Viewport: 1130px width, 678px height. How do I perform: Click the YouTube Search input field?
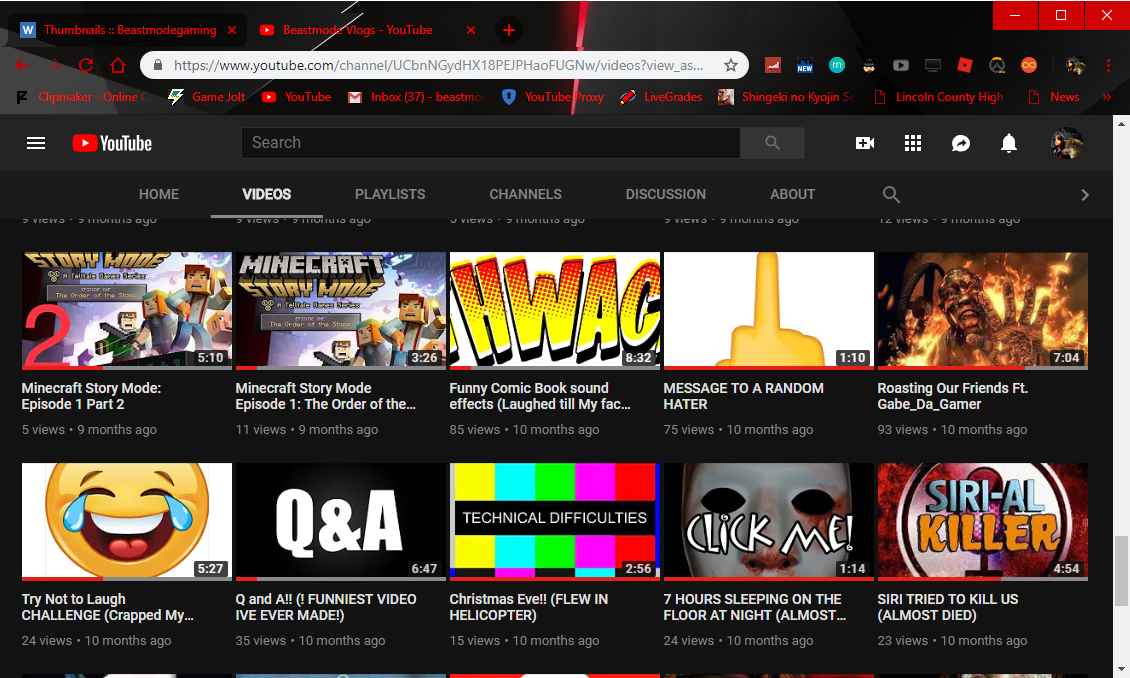[x=491, y=143]
